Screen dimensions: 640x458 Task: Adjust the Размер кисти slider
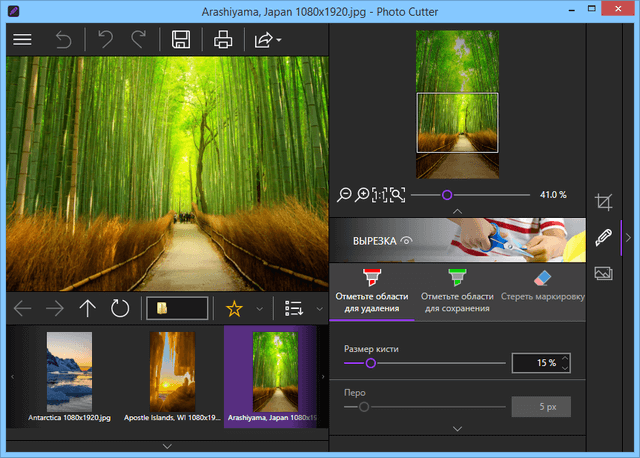(371, 363)
